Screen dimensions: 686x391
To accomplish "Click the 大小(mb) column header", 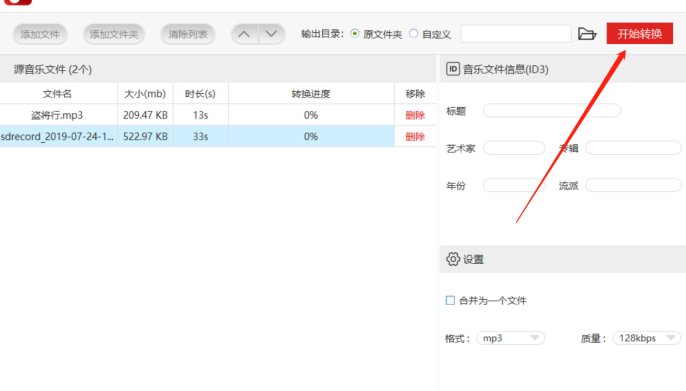I will pos(145,94).
